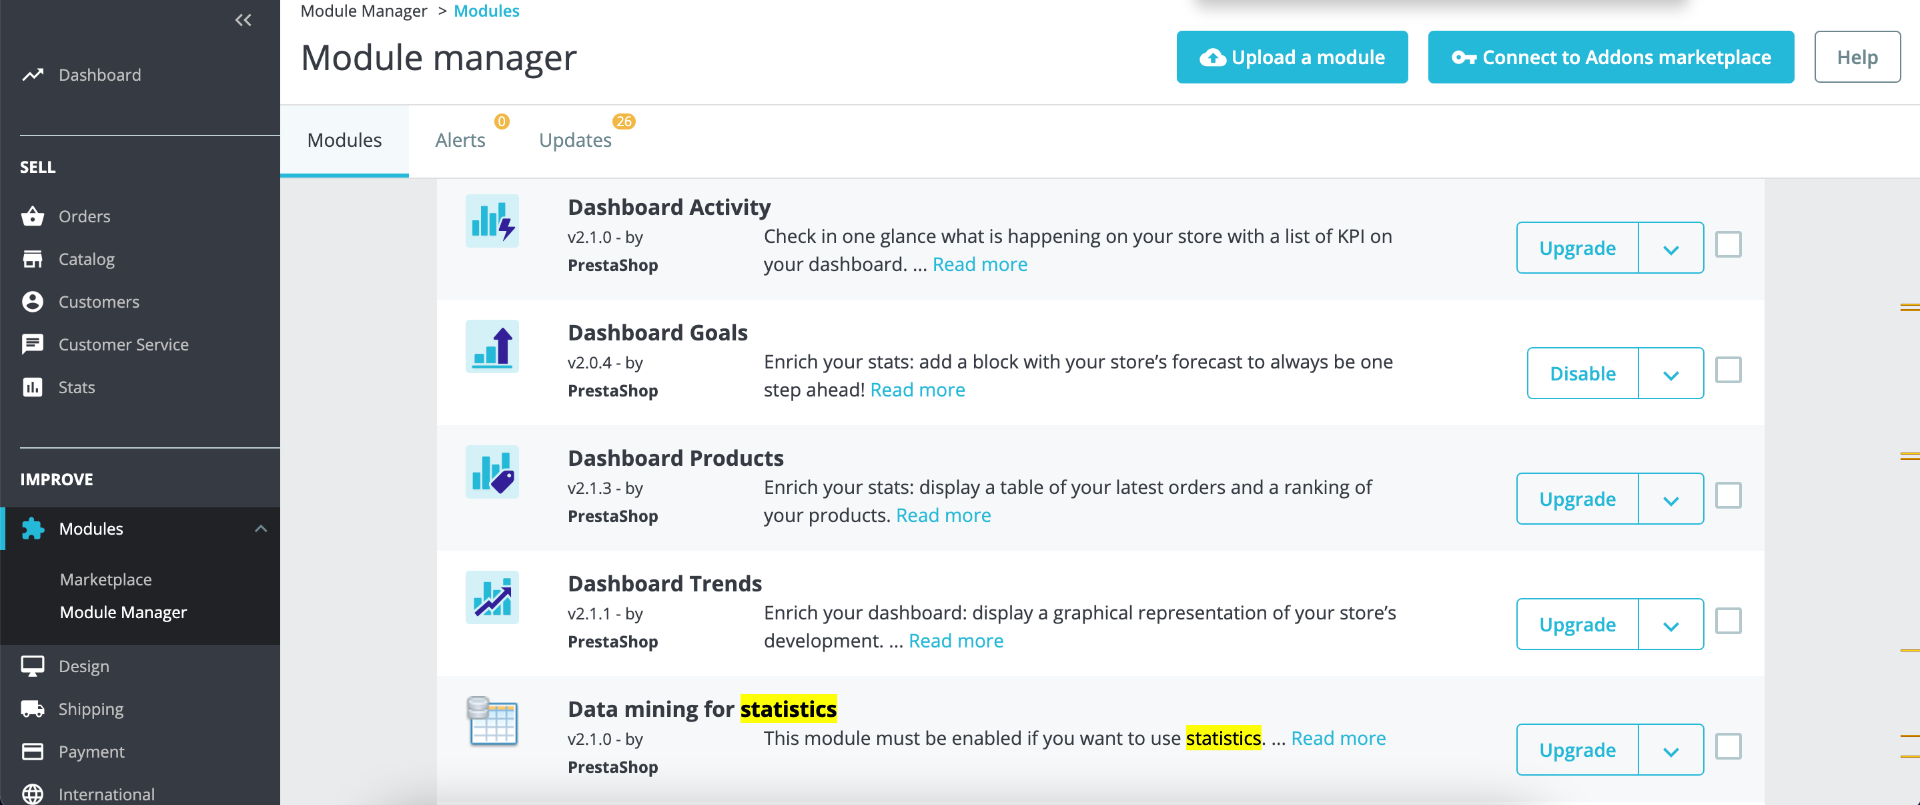Image resolution: width=1920 pixels, height=805 pixels.
Task: Switch to the Updates tab
Action: 575,140
